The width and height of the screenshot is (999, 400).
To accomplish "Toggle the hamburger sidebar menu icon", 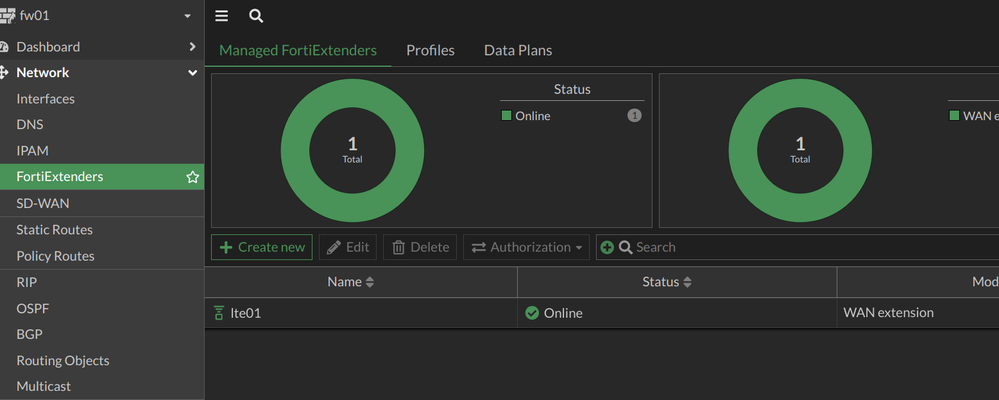I will click(x=222, y=16).
